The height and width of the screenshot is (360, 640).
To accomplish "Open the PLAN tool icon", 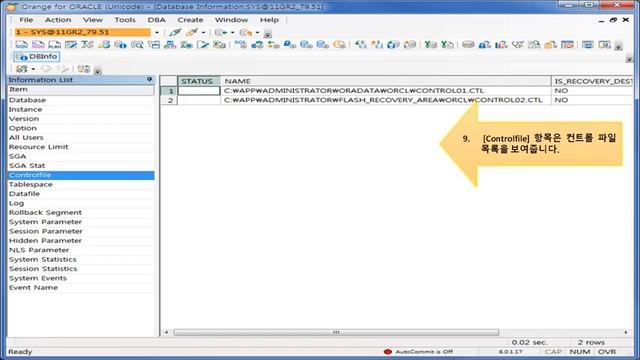I will tap(55, 44).
